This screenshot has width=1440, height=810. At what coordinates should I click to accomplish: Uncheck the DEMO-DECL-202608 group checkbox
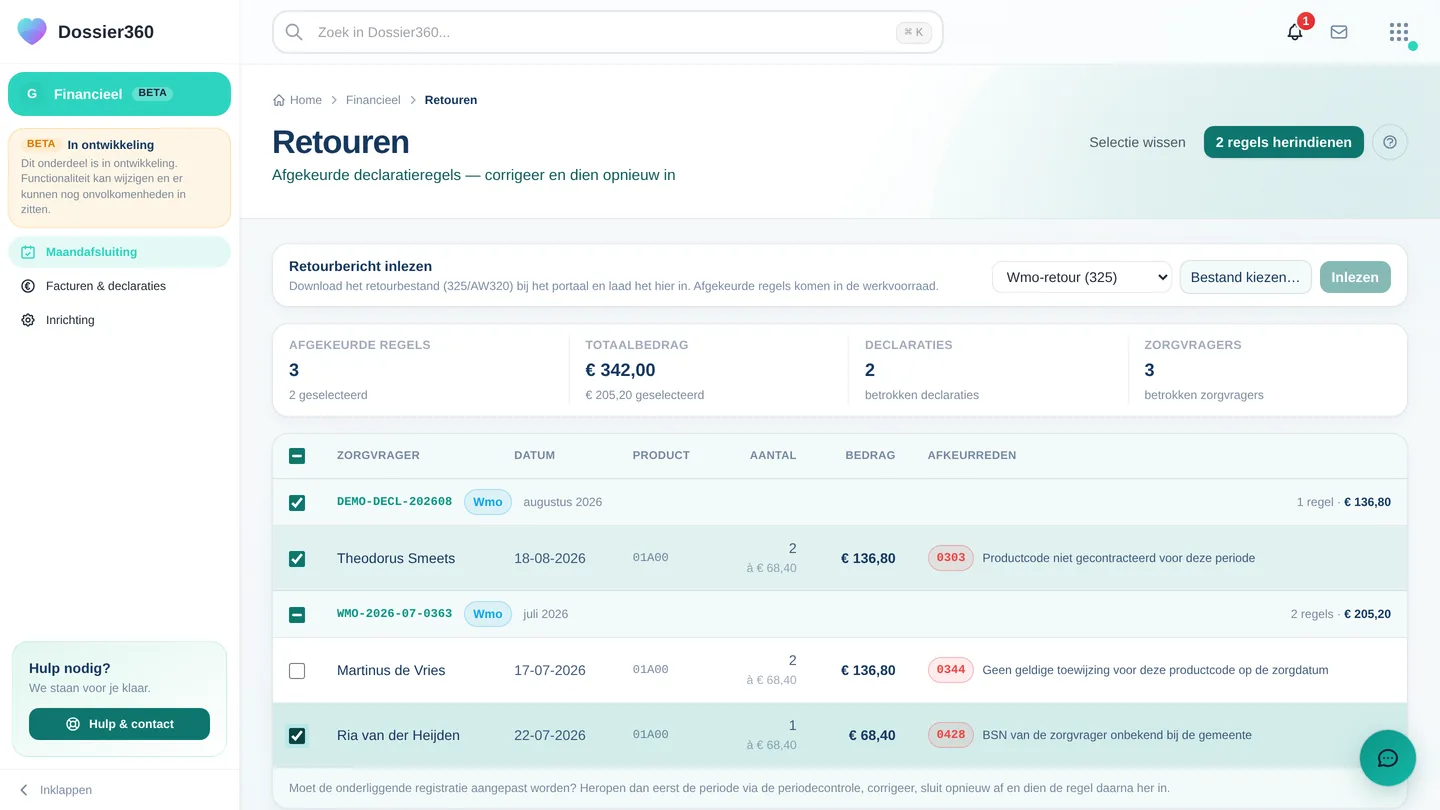click(297, 502)
